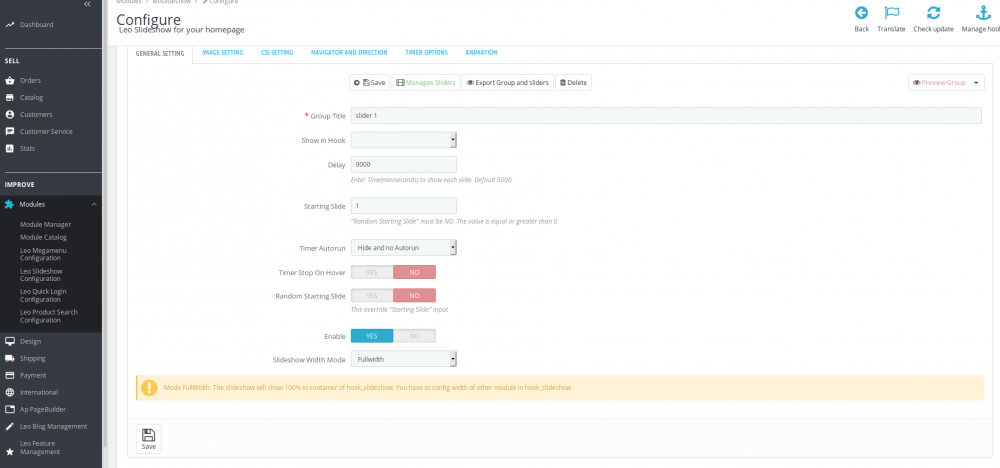Open Module Manager submenu link
This screenshot has width=1000, height=468.
point(45,224)
